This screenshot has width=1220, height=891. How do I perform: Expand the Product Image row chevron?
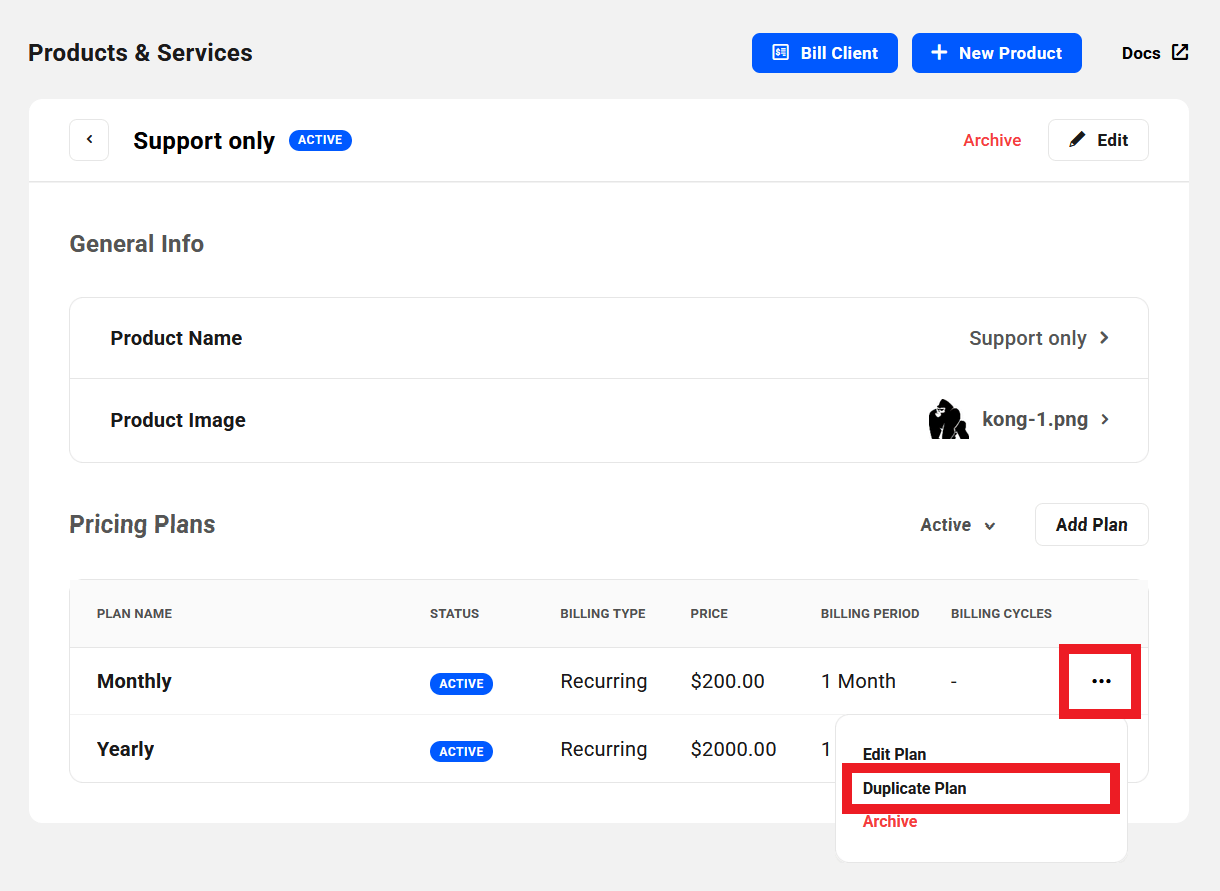point(1105,420)
